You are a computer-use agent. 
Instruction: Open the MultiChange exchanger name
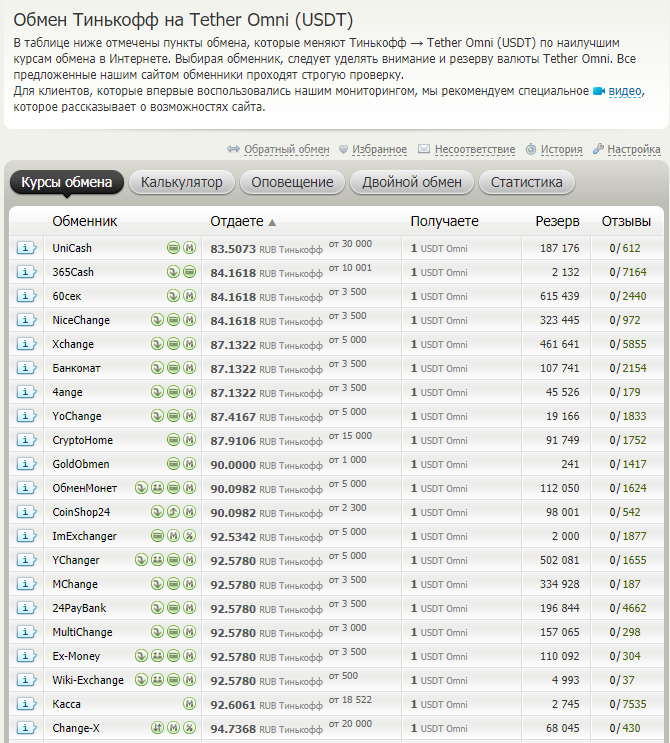(82, 632)
